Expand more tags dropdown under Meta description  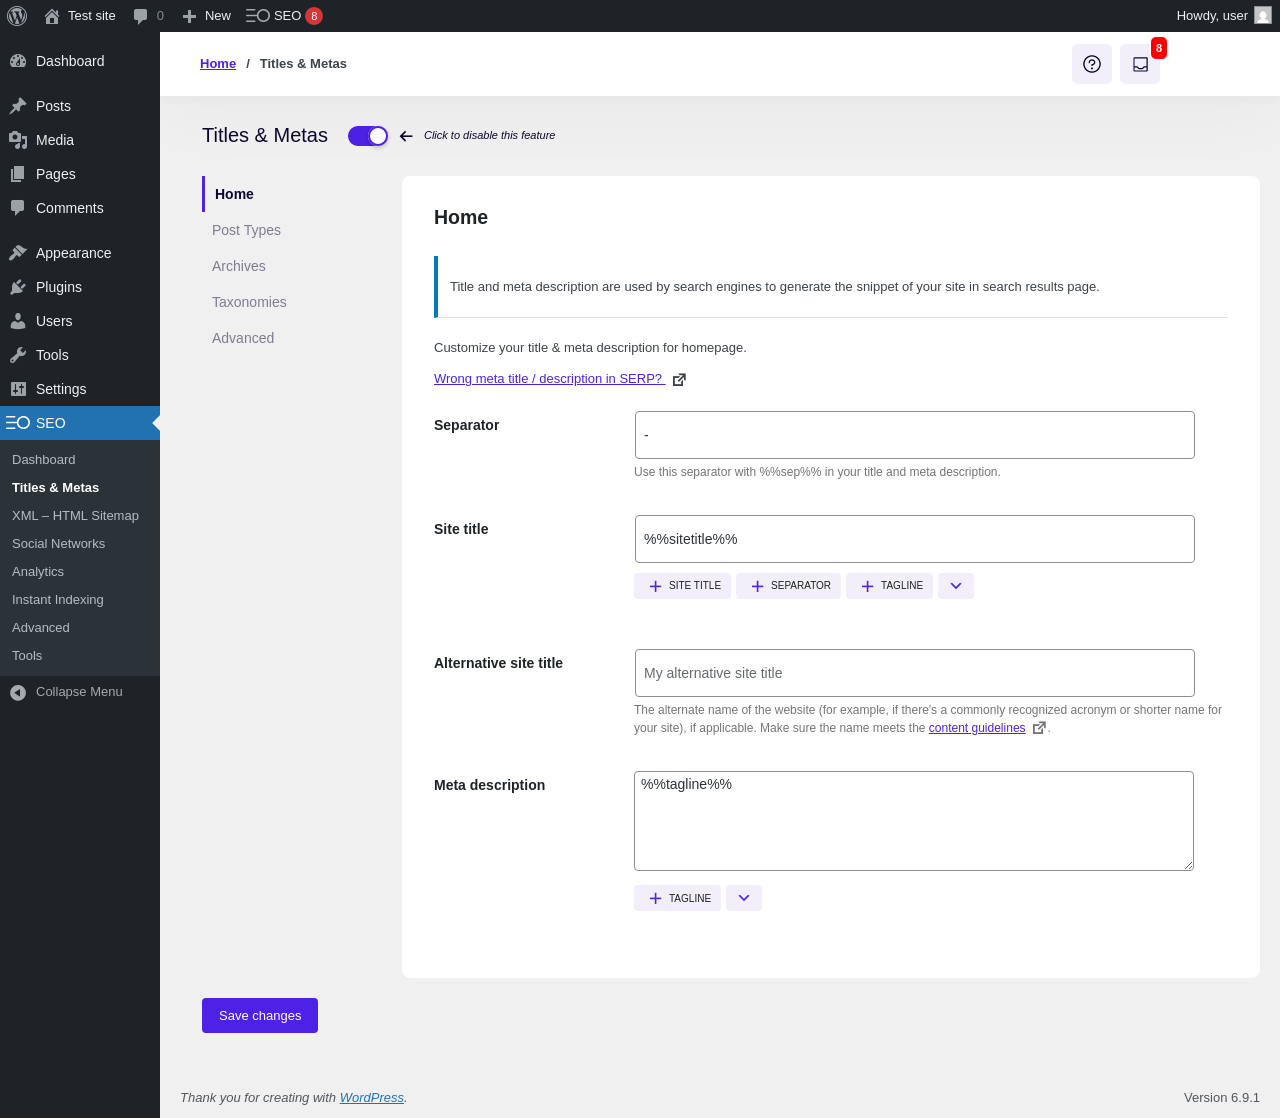pos(744,898)
